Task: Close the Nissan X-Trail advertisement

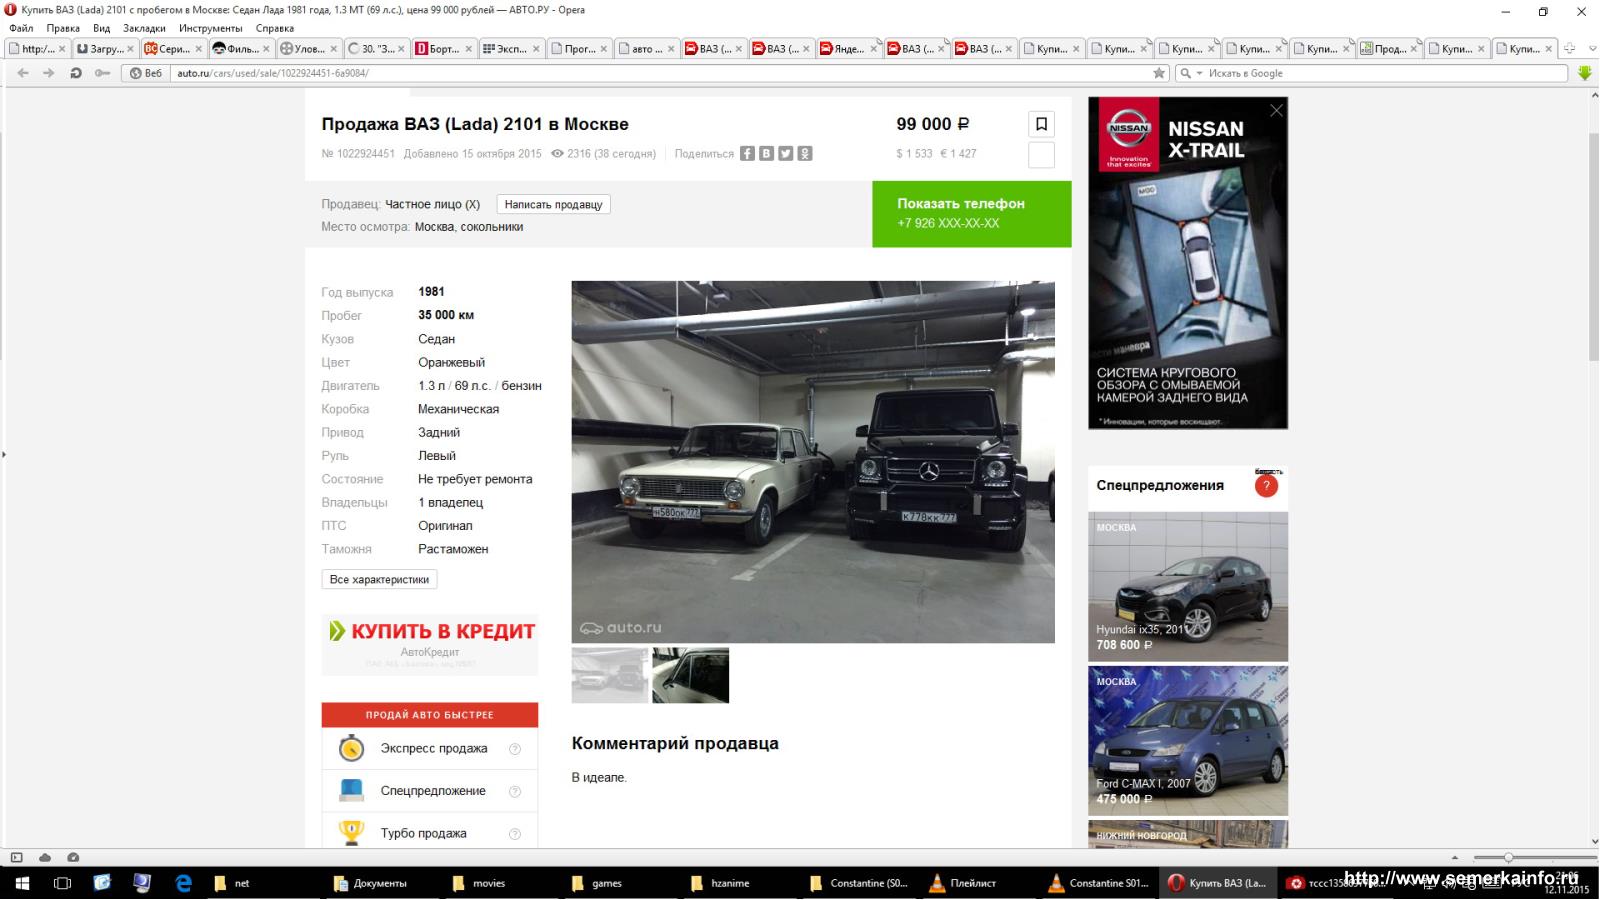Action: tap(1276, 111)
